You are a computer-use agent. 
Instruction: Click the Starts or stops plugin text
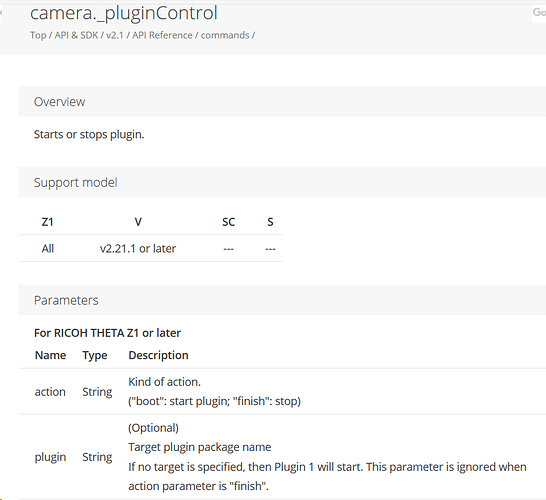89,134
